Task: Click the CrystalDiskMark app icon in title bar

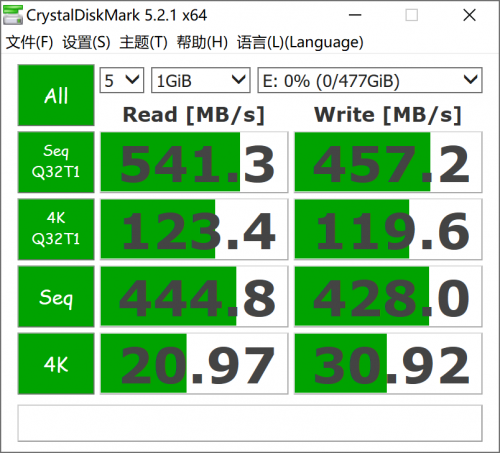Action: pos(13,15)
